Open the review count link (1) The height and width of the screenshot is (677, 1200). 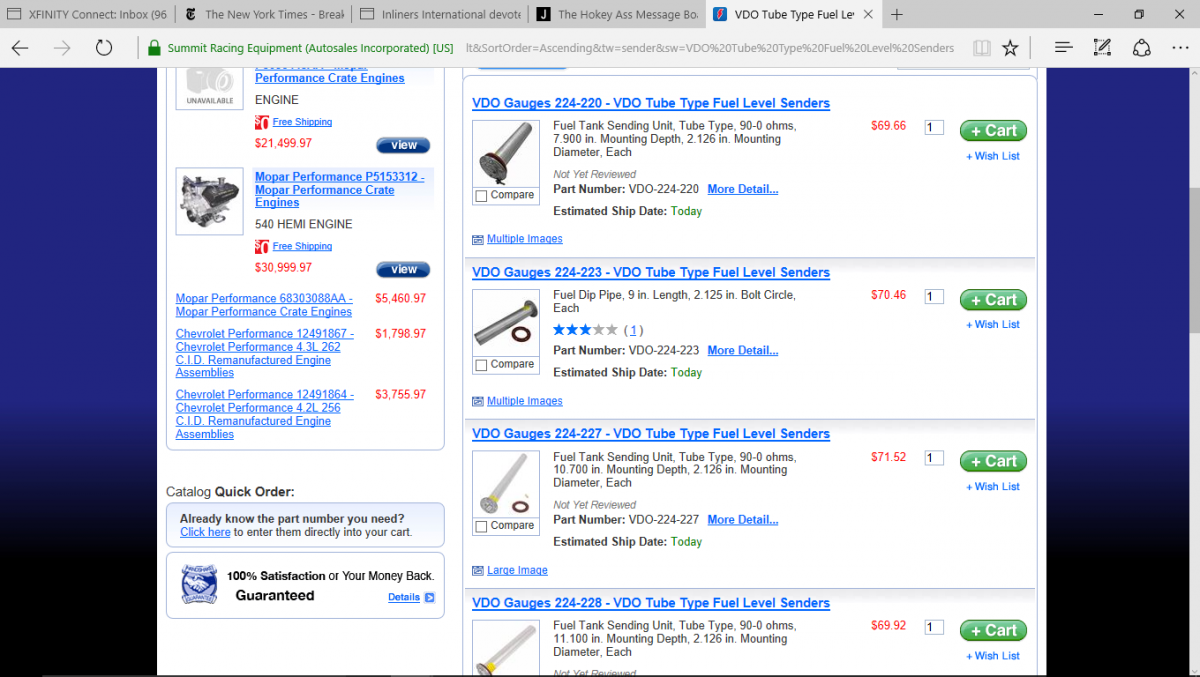634,330
